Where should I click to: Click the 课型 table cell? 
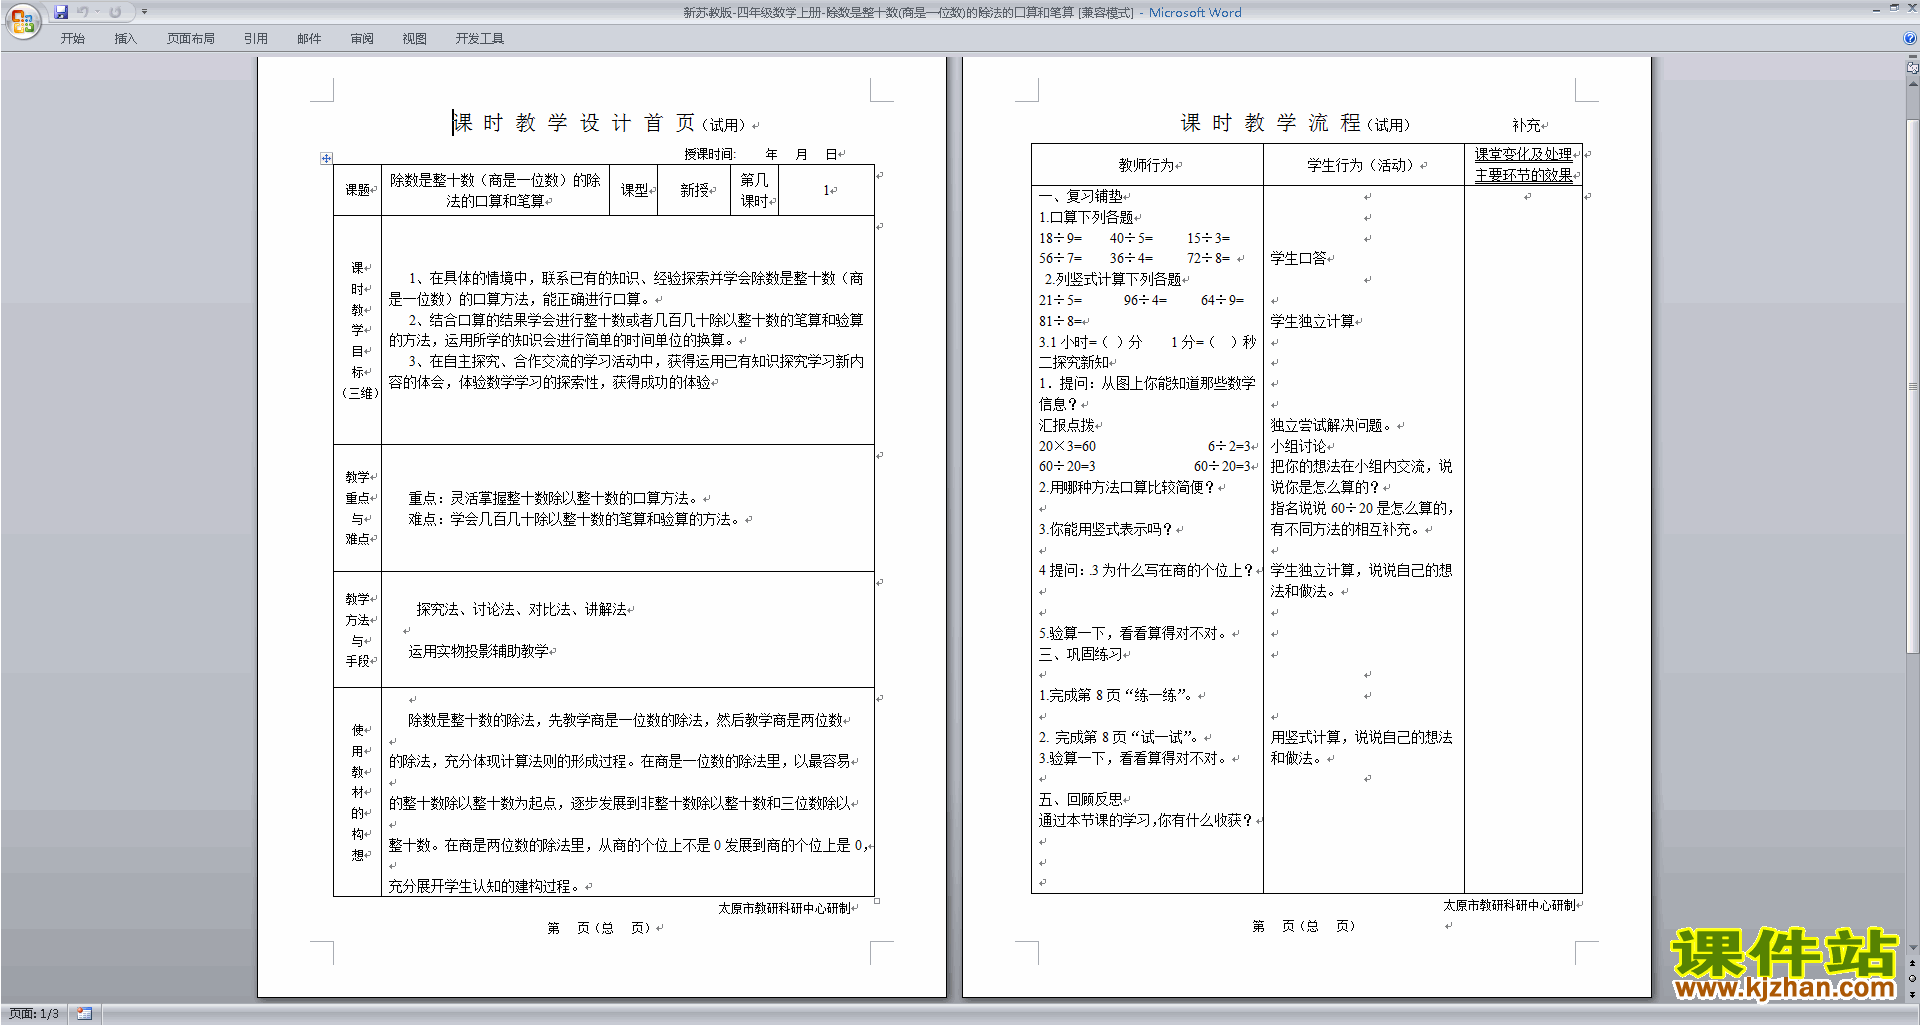[634, 190]
